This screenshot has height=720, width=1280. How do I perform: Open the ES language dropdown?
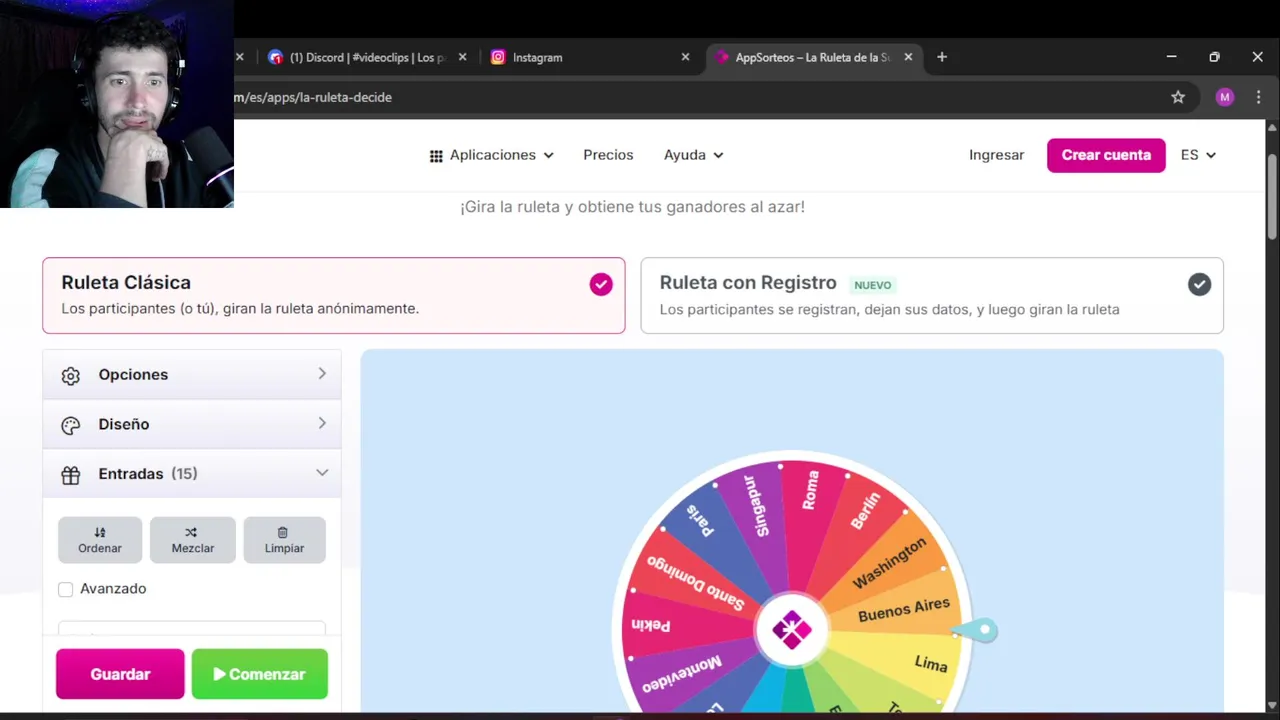1198,155
